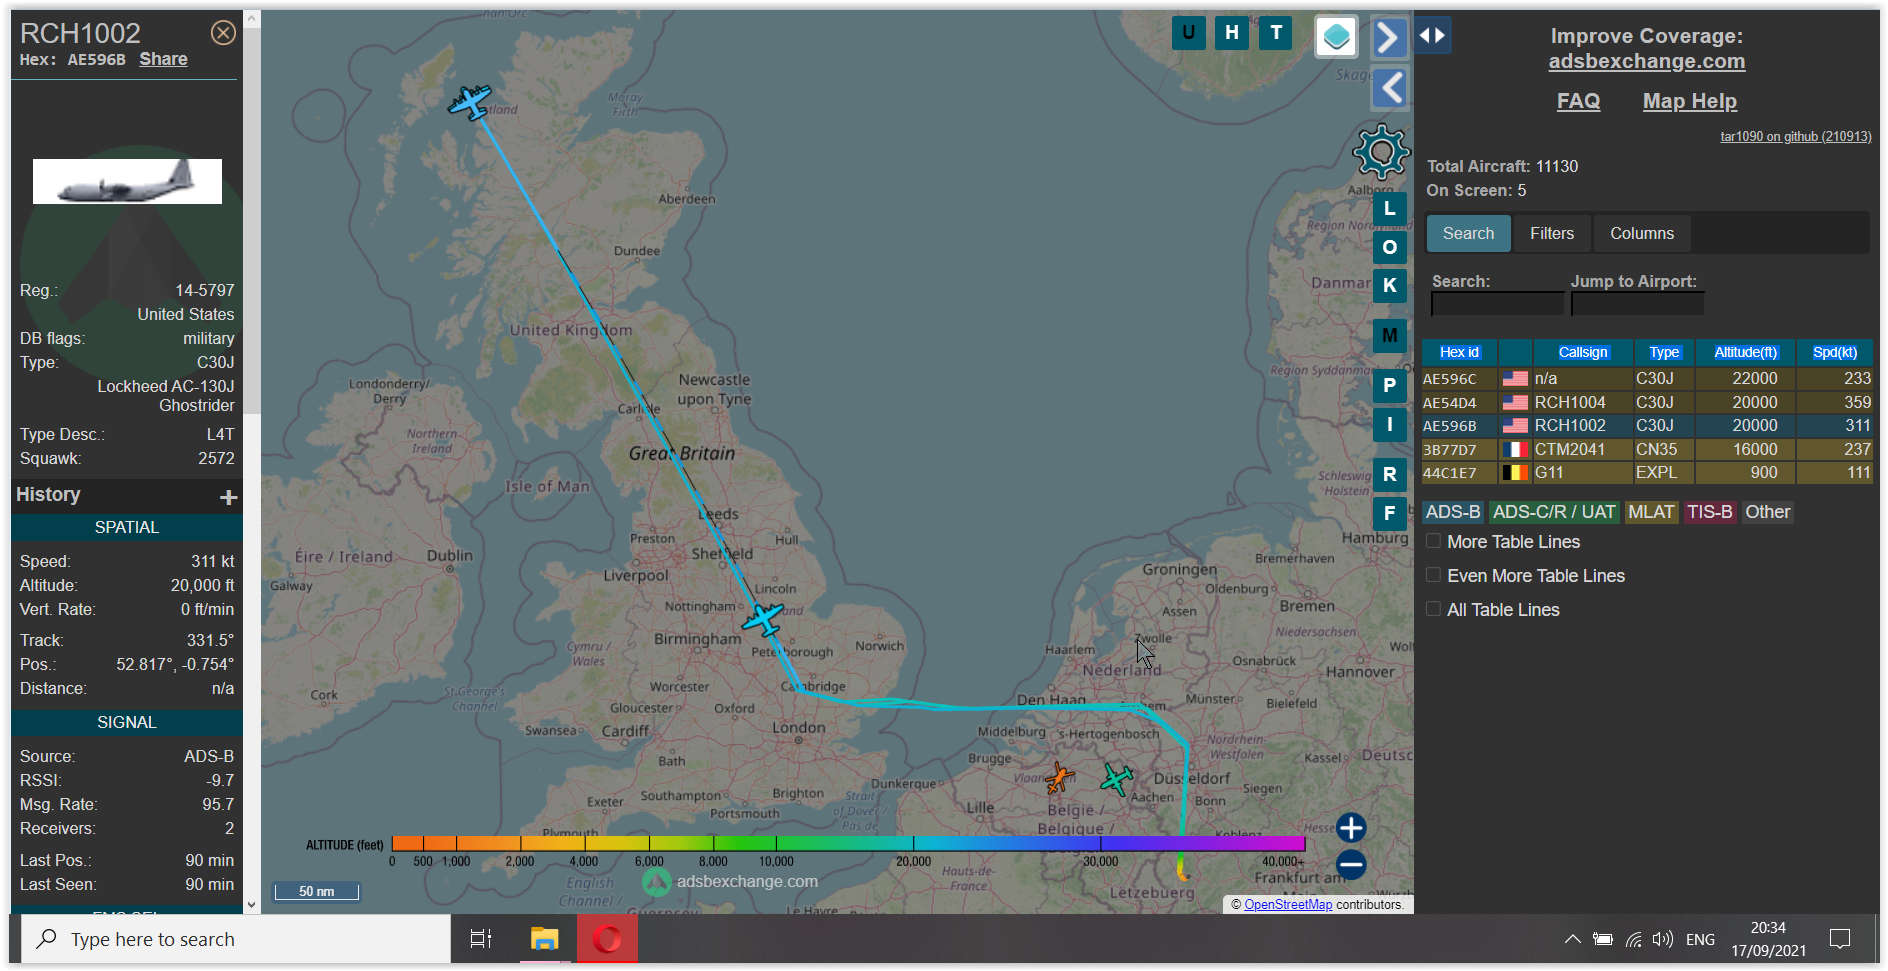The image size is (1888, 971).
Task: Enable All Table Lines checkbox
Action: click(1433, 609)
